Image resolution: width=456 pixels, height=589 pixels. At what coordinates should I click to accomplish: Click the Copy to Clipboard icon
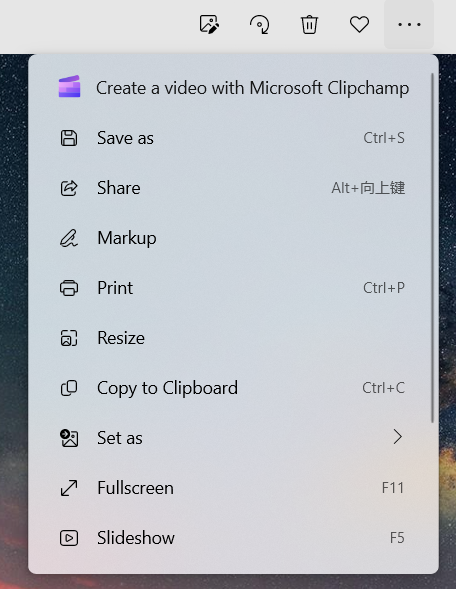coord(69,388)
